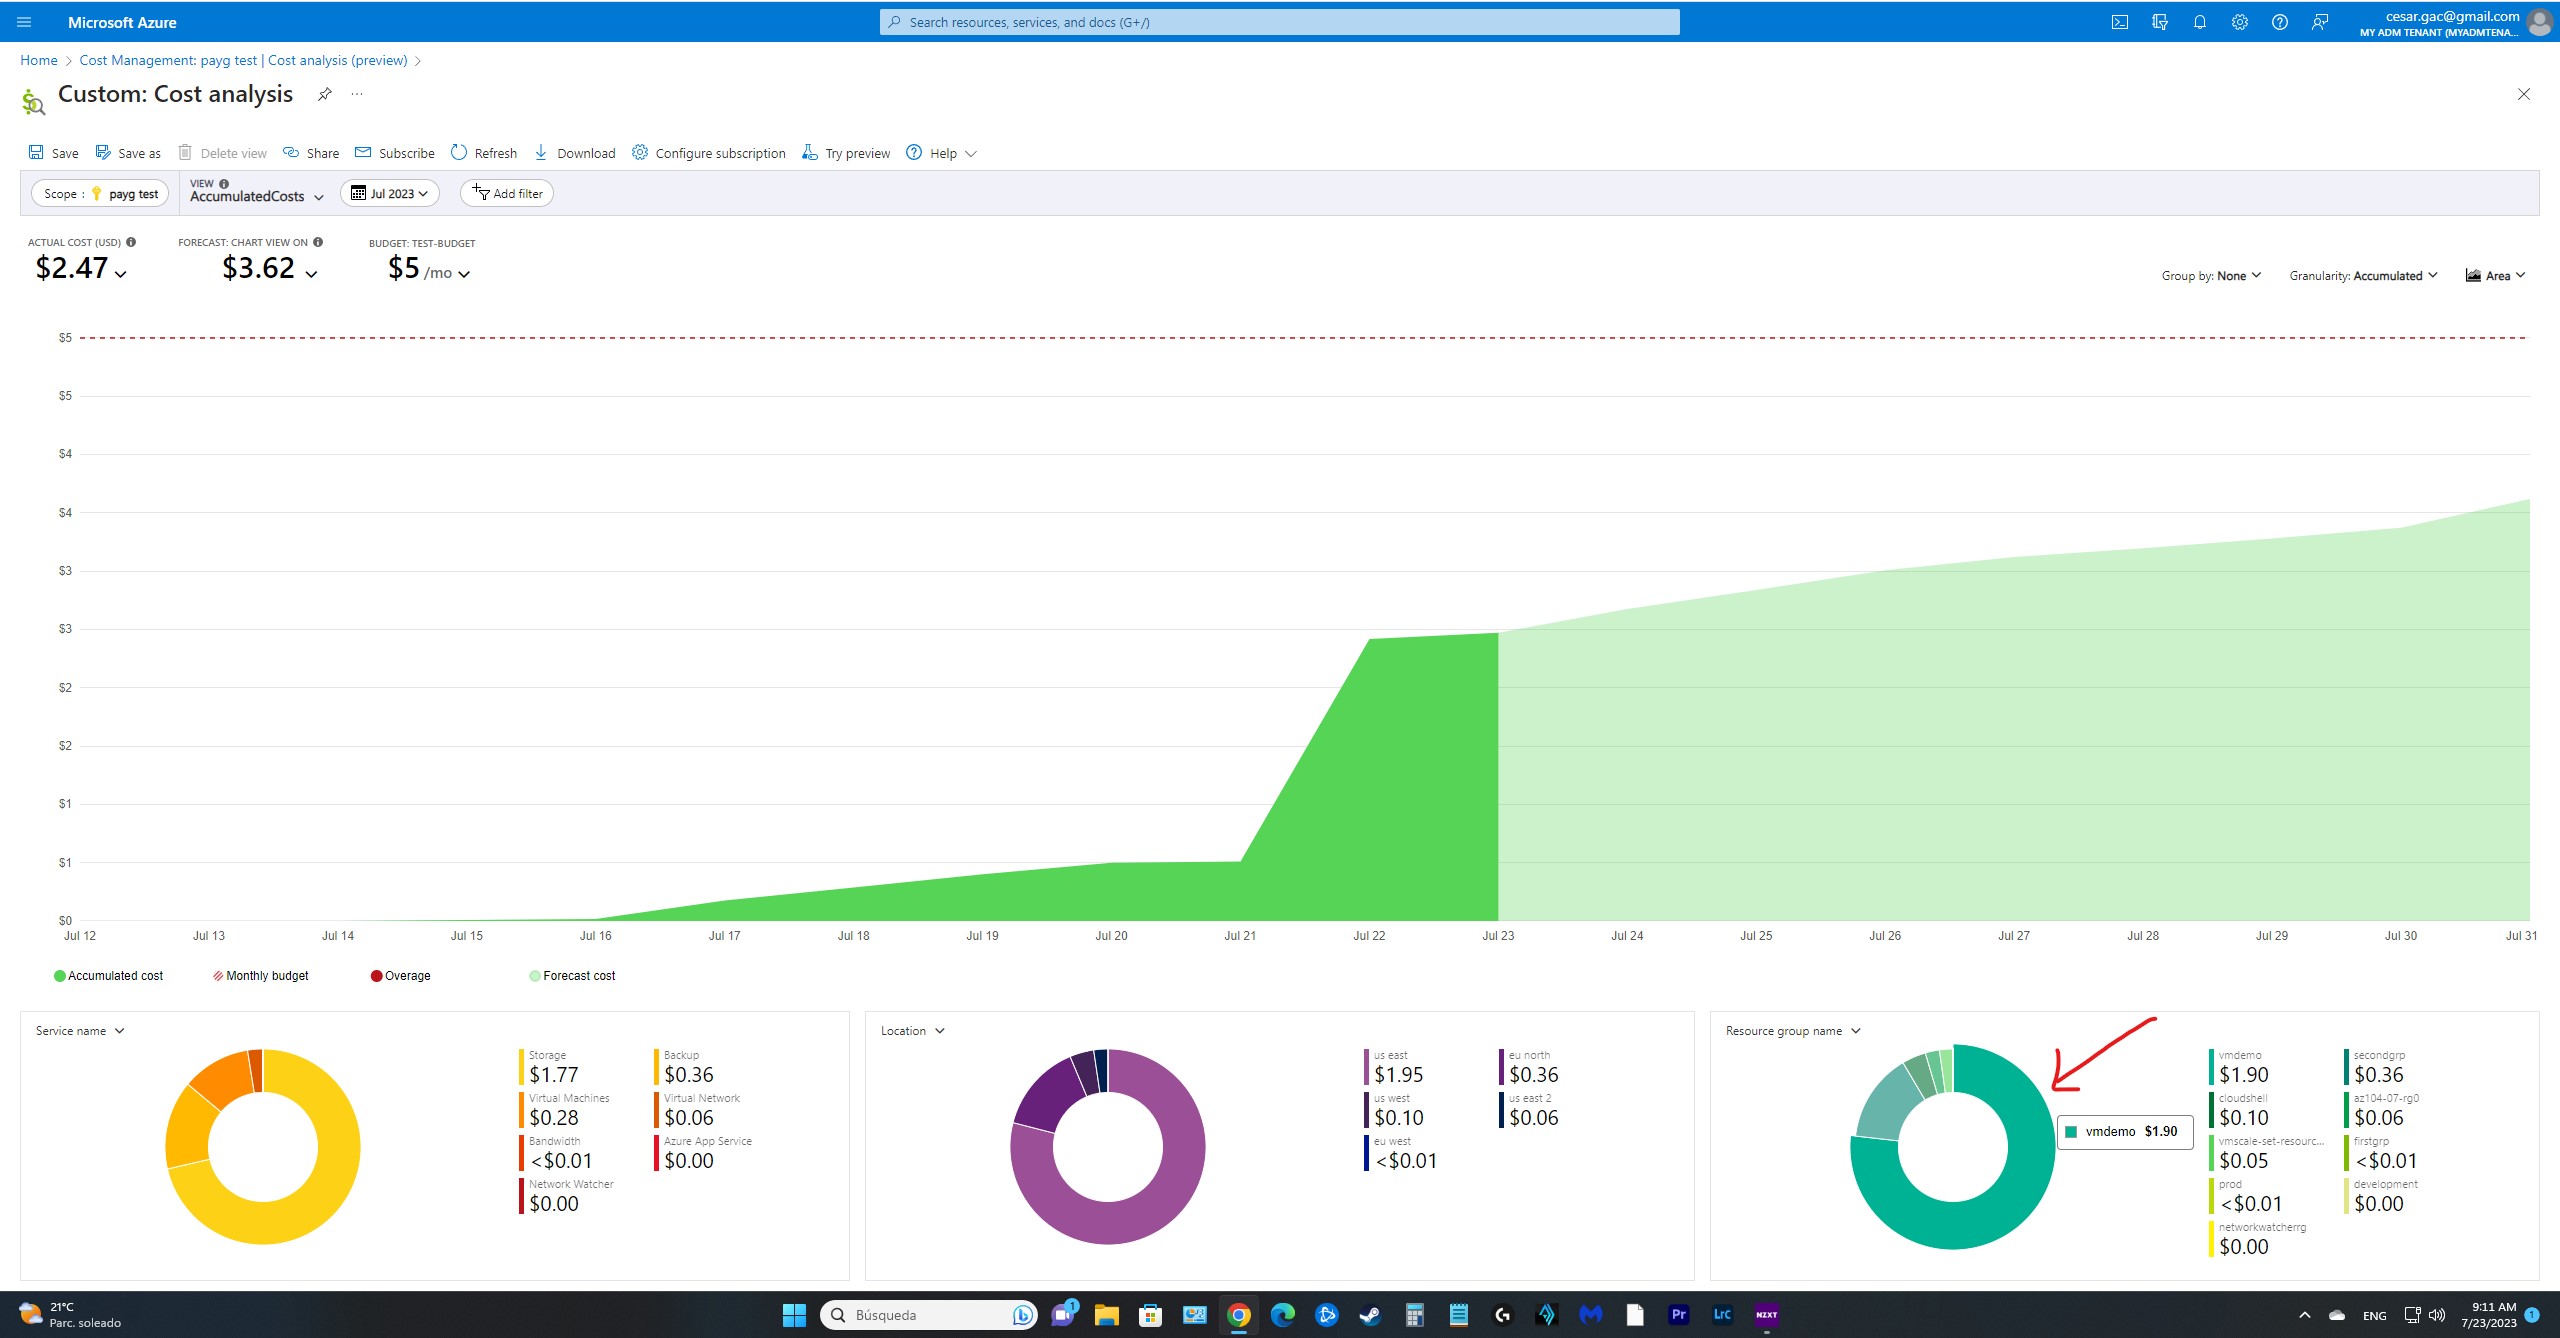Open the notifications bell
This screenshot has width=2560, height=1338.
pos(2199,22)
